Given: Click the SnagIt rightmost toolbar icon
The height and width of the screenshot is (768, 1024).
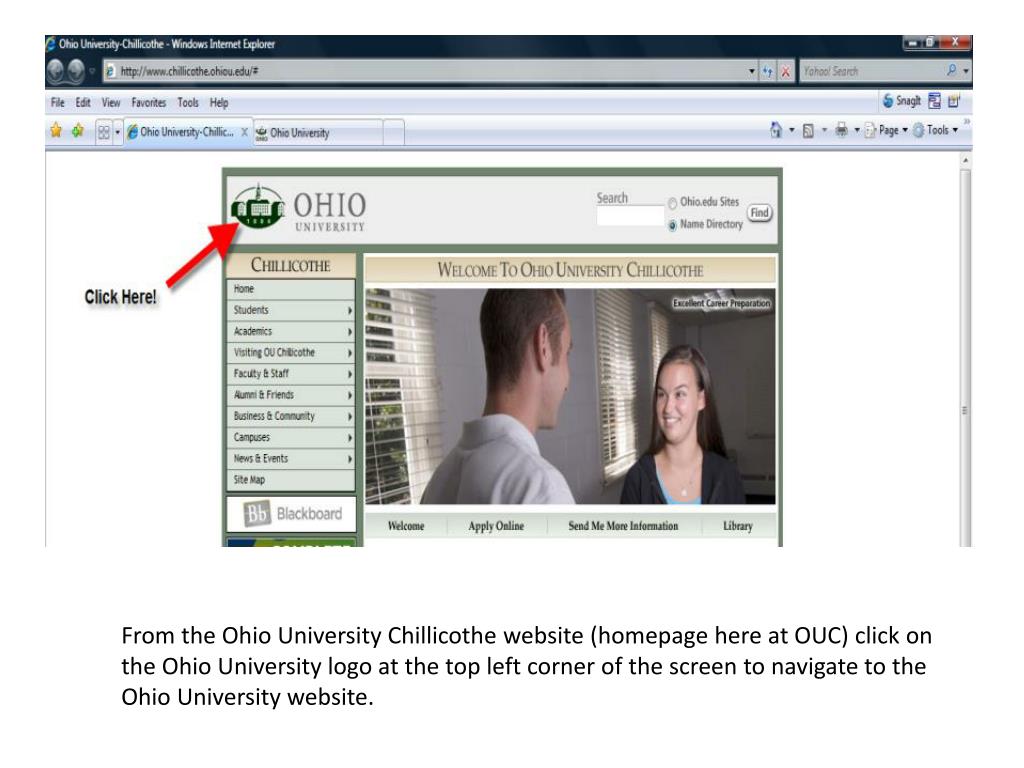Looking at the screenshot, I should click(954, 101).
